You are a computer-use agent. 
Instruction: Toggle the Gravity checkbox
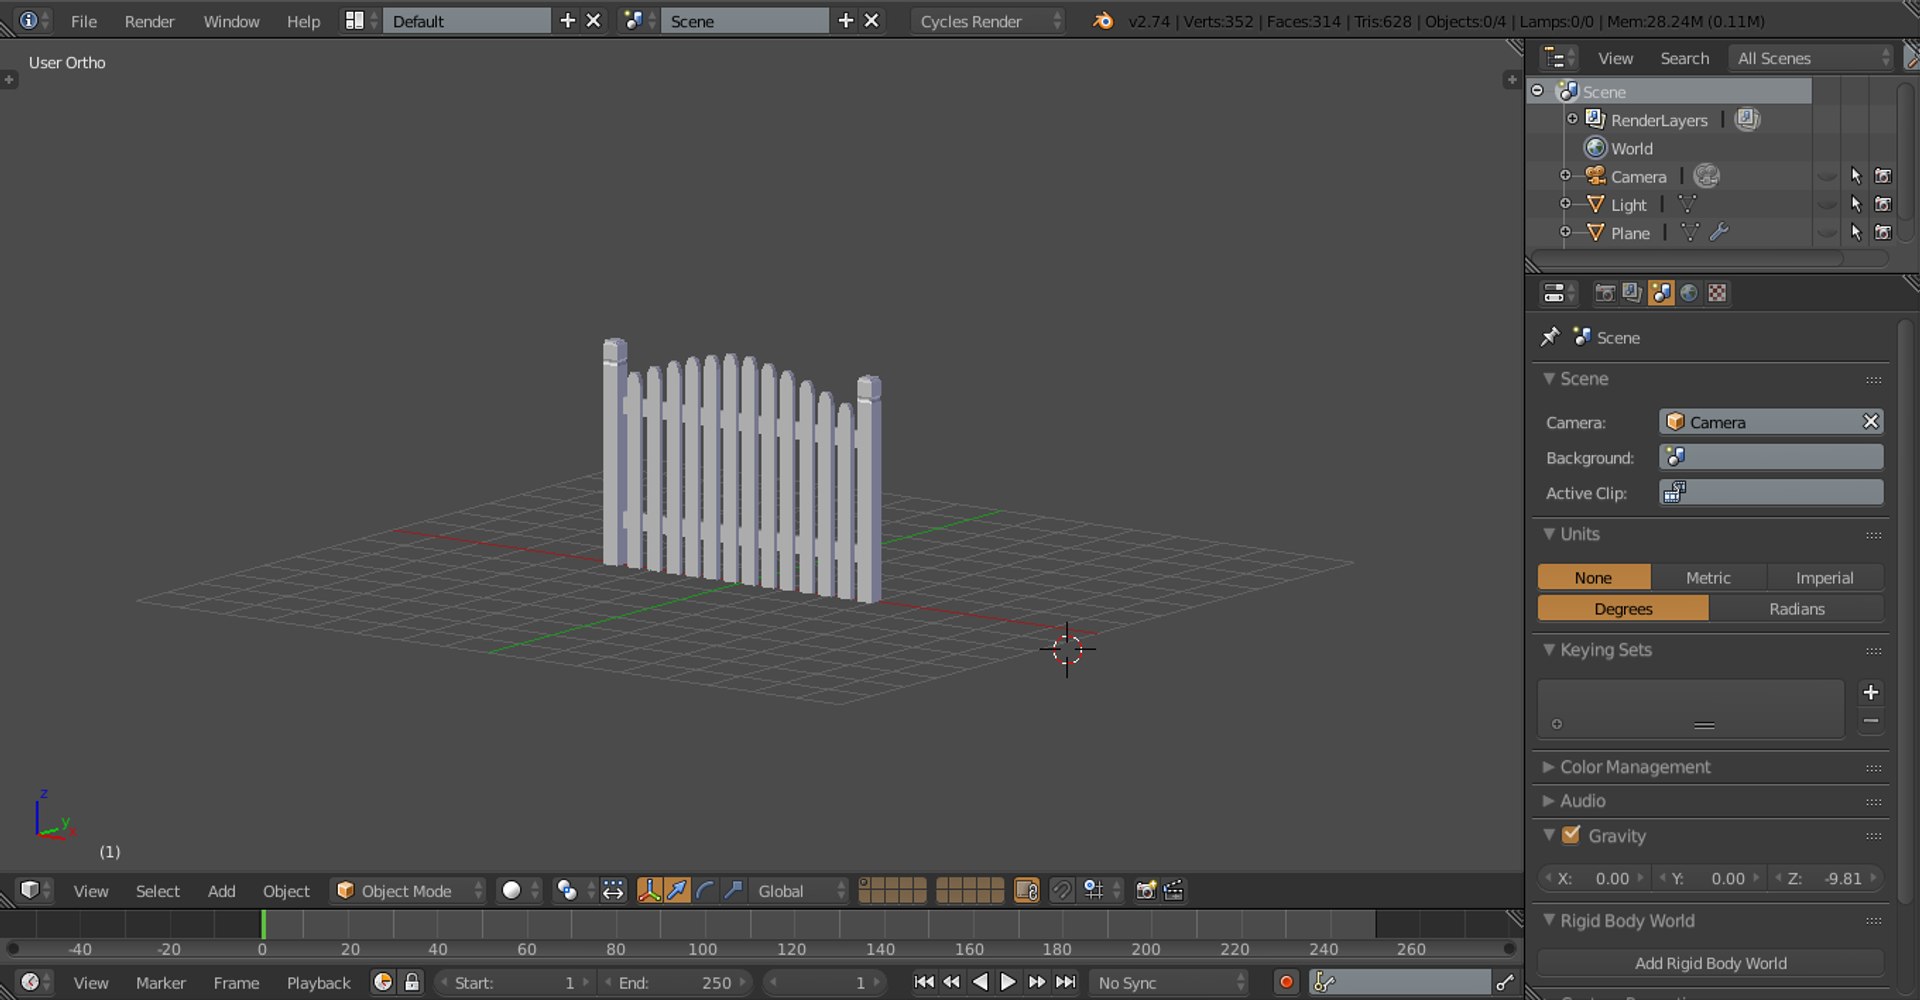1571,835
